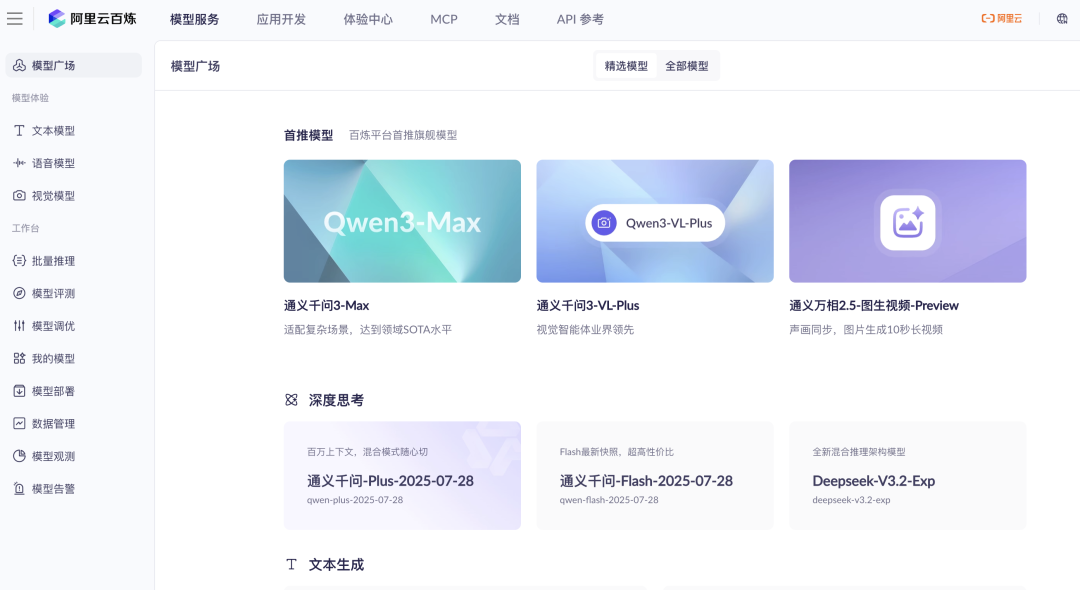
Task: Switch to 精选模型 tab
Action: (x=626, y=66)
